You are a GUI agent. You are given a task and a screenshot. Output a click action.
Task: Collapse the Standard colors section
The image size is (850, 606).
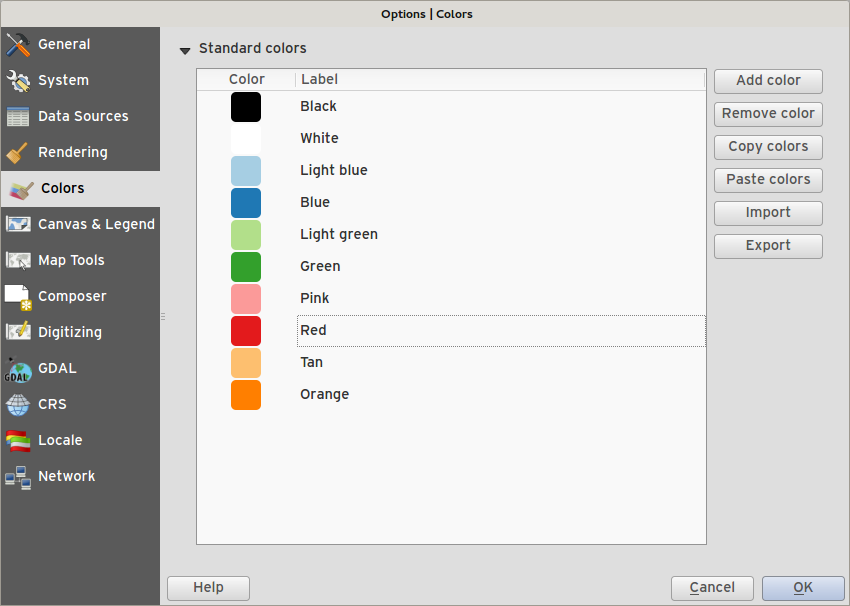point(185,49)
